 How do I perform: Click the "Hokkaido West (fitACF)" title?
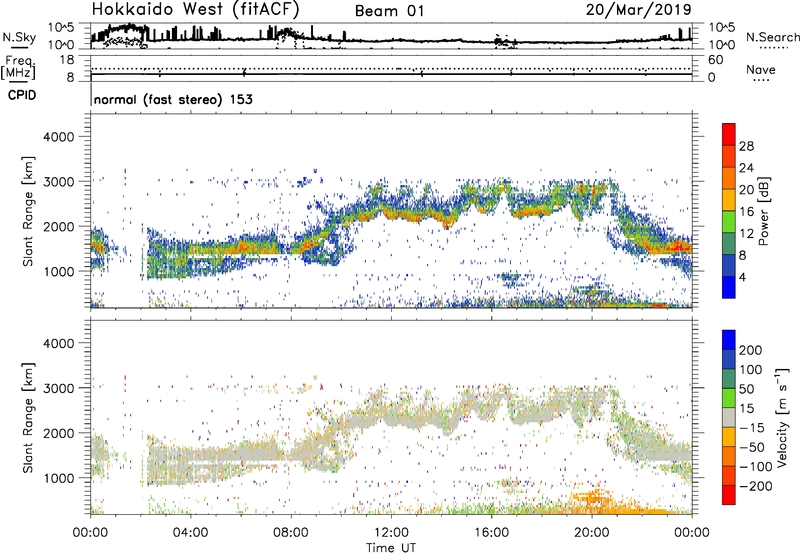(195, 9)
